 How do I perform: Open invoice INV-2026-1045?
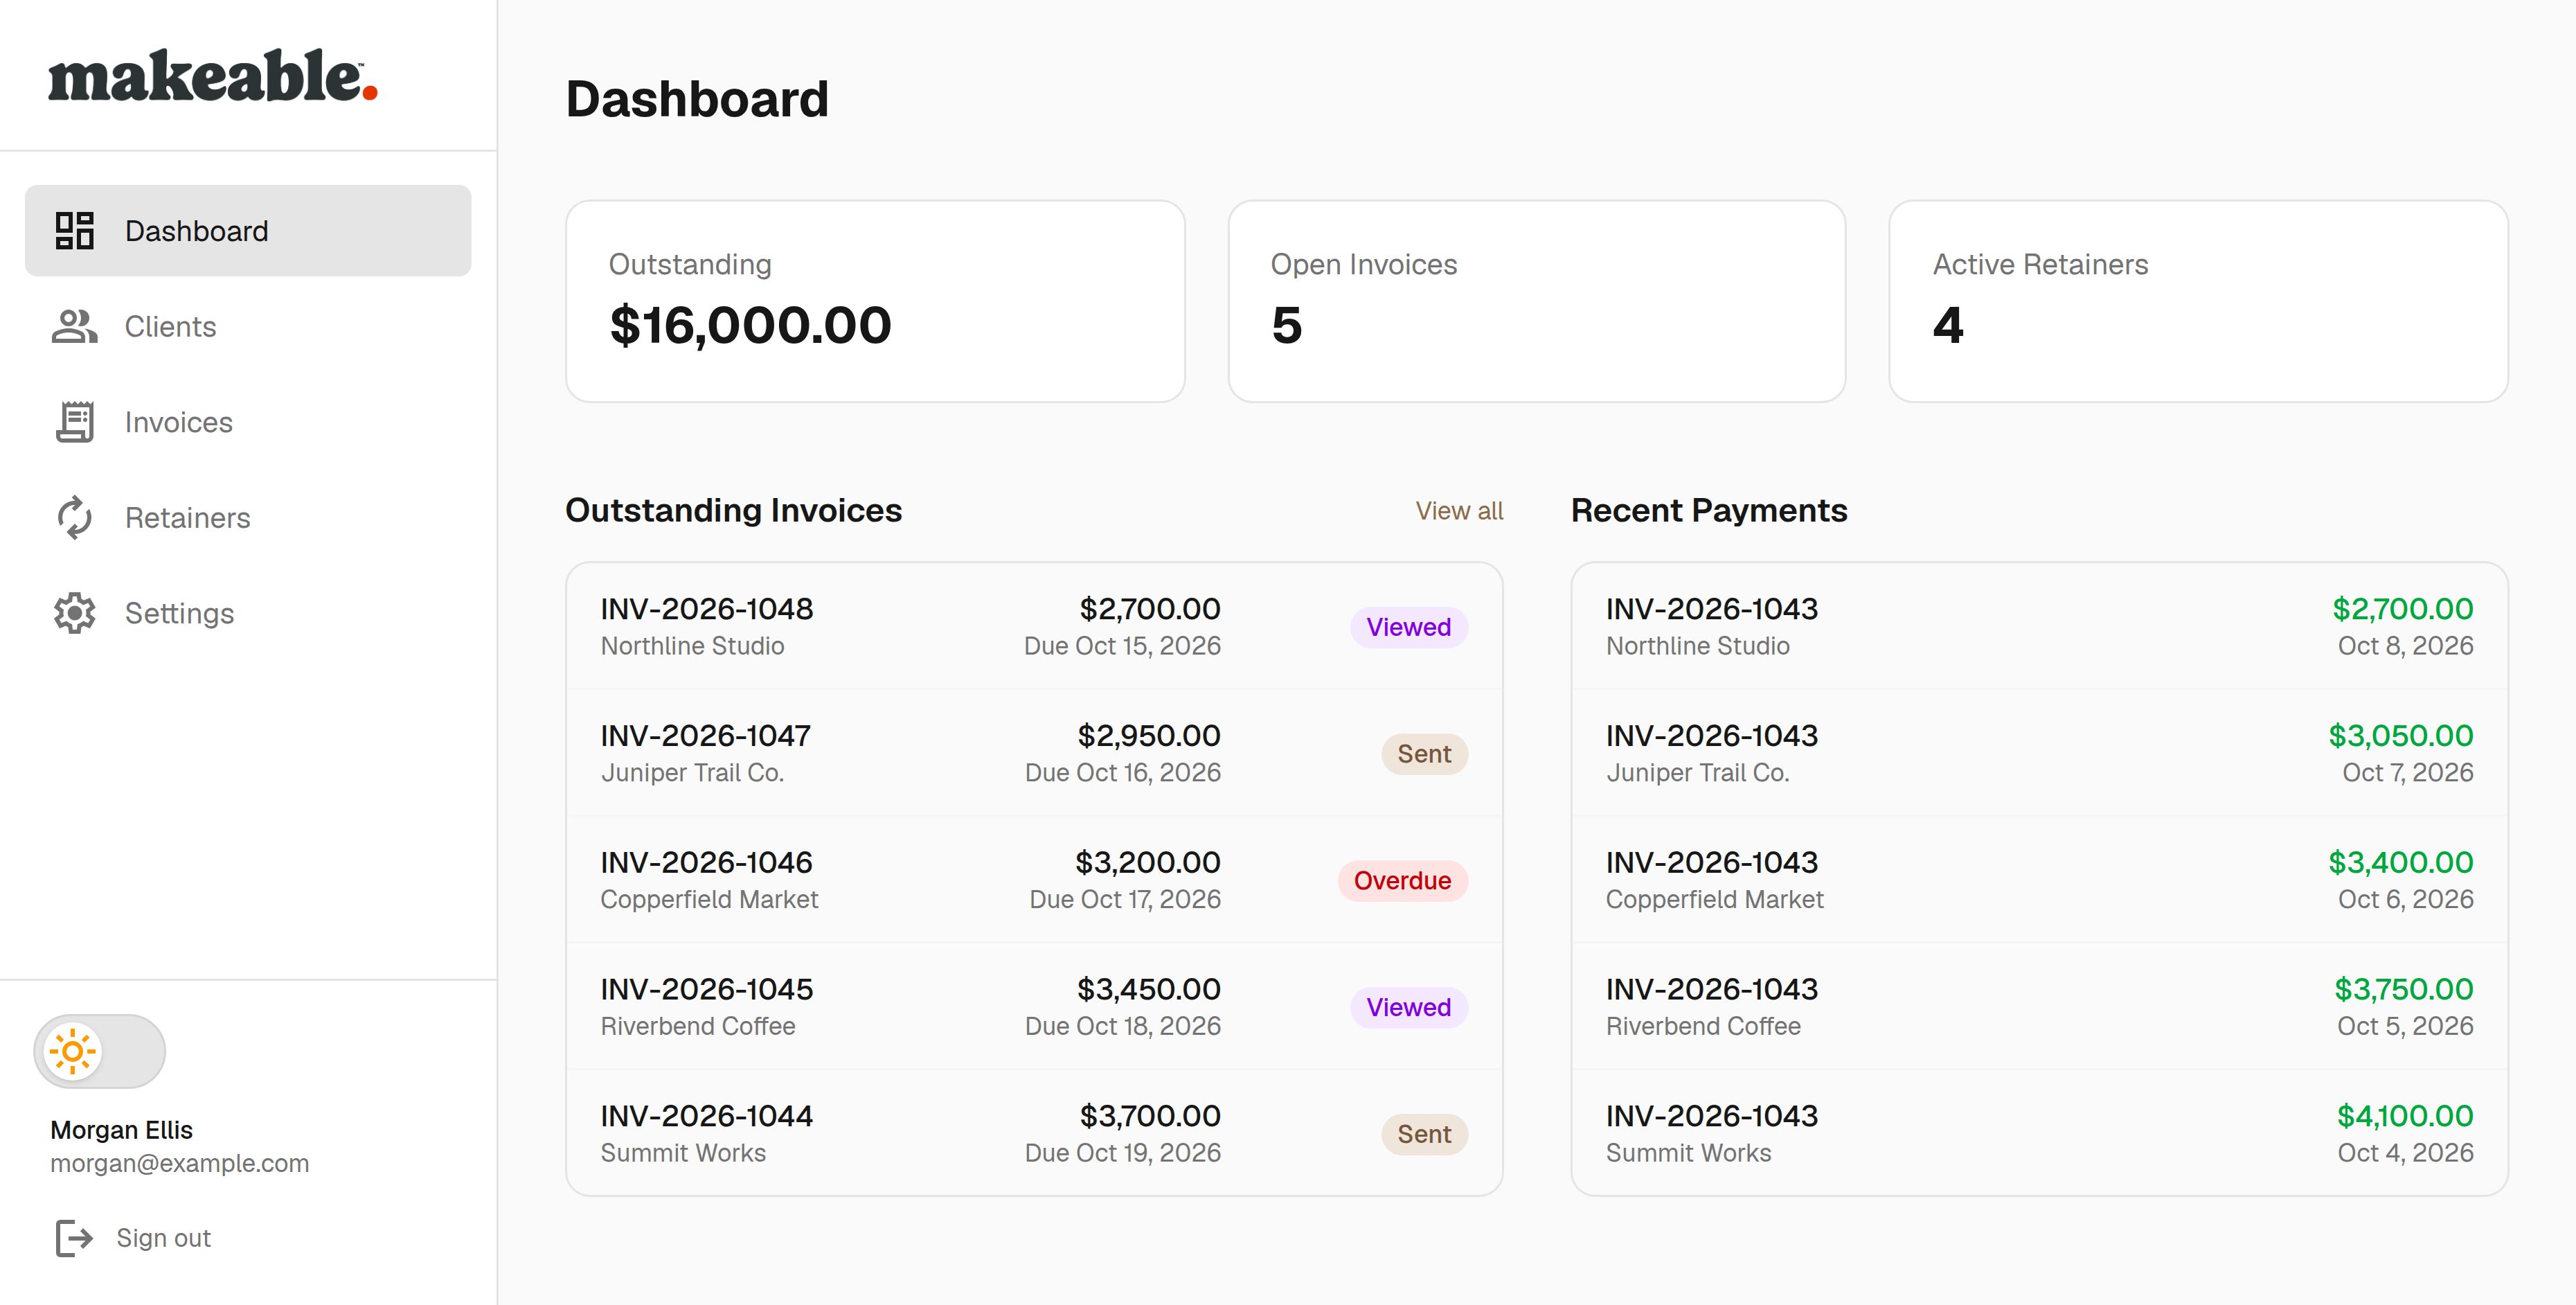(1034, 1007)
